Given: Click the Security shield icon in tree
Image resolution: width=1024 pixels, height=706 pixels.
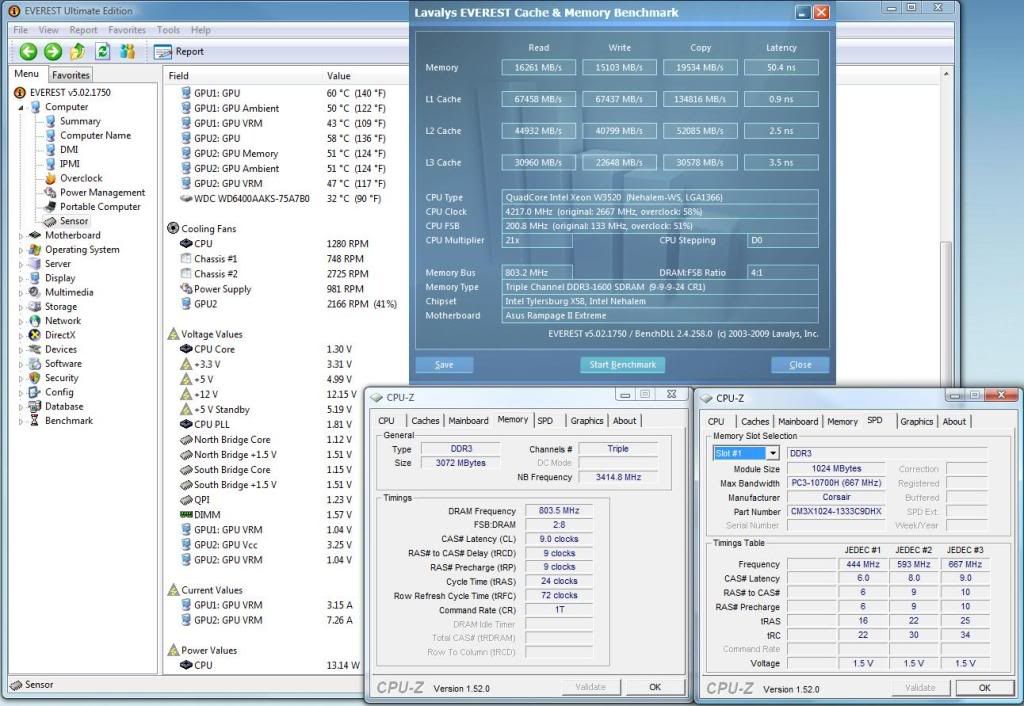Looking at the screenshot, I should point(35,378).
